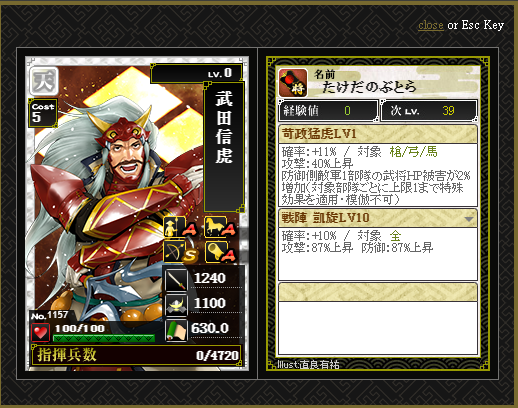Click the empty third skill slot header
518x408 pixels.
pos(378,292)
